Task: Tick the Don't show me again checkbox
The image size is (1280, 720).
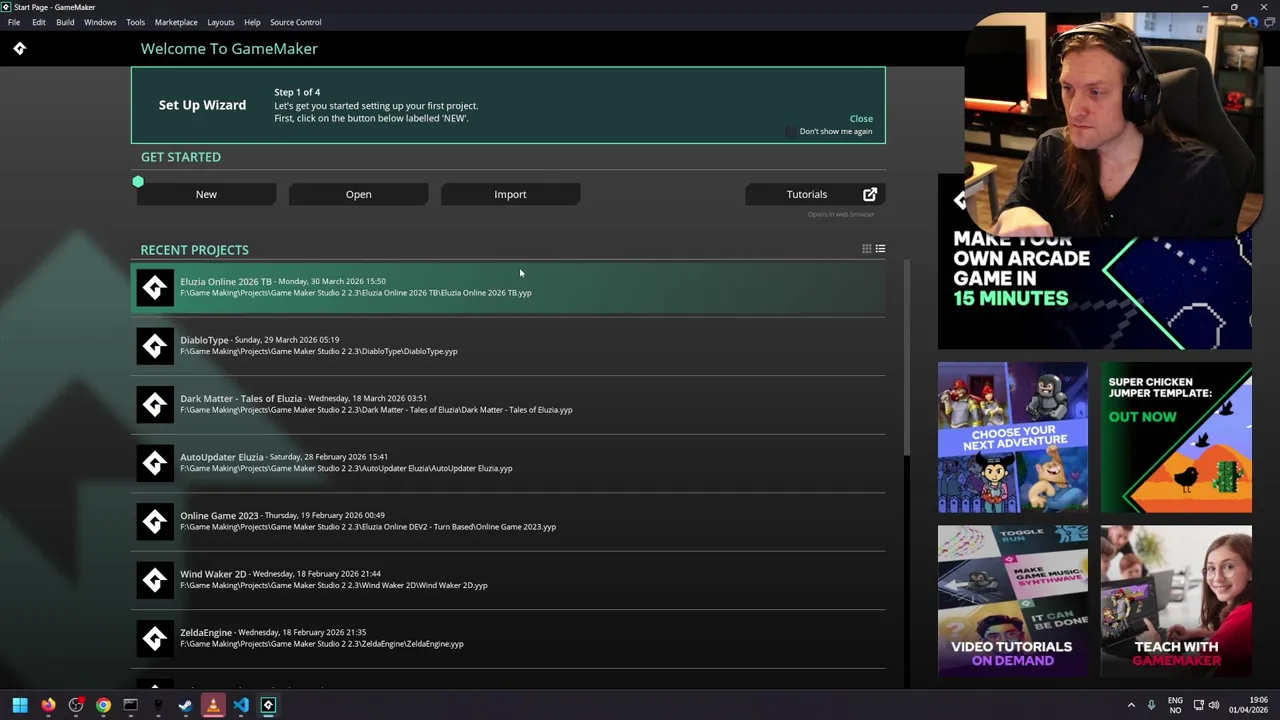Action: (791, 131)
